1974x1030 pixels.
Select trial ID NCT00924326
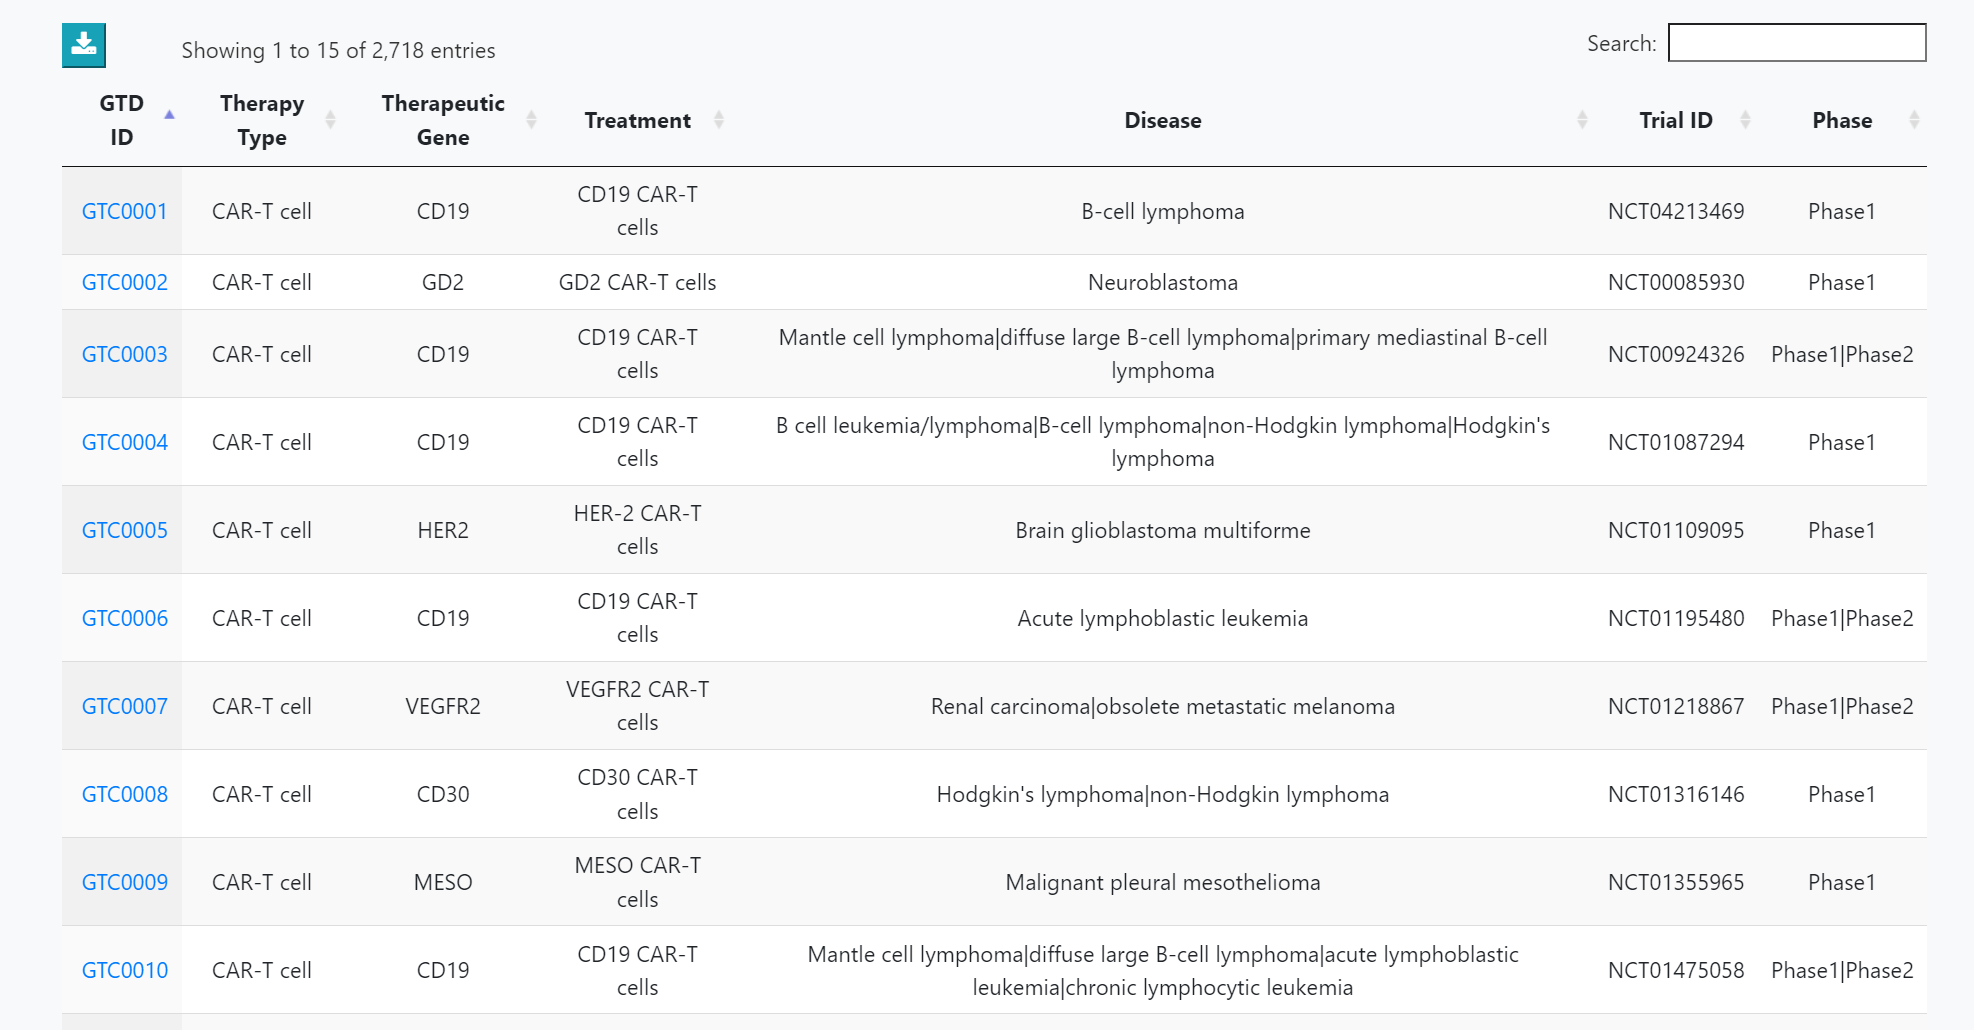point(1676,354)
